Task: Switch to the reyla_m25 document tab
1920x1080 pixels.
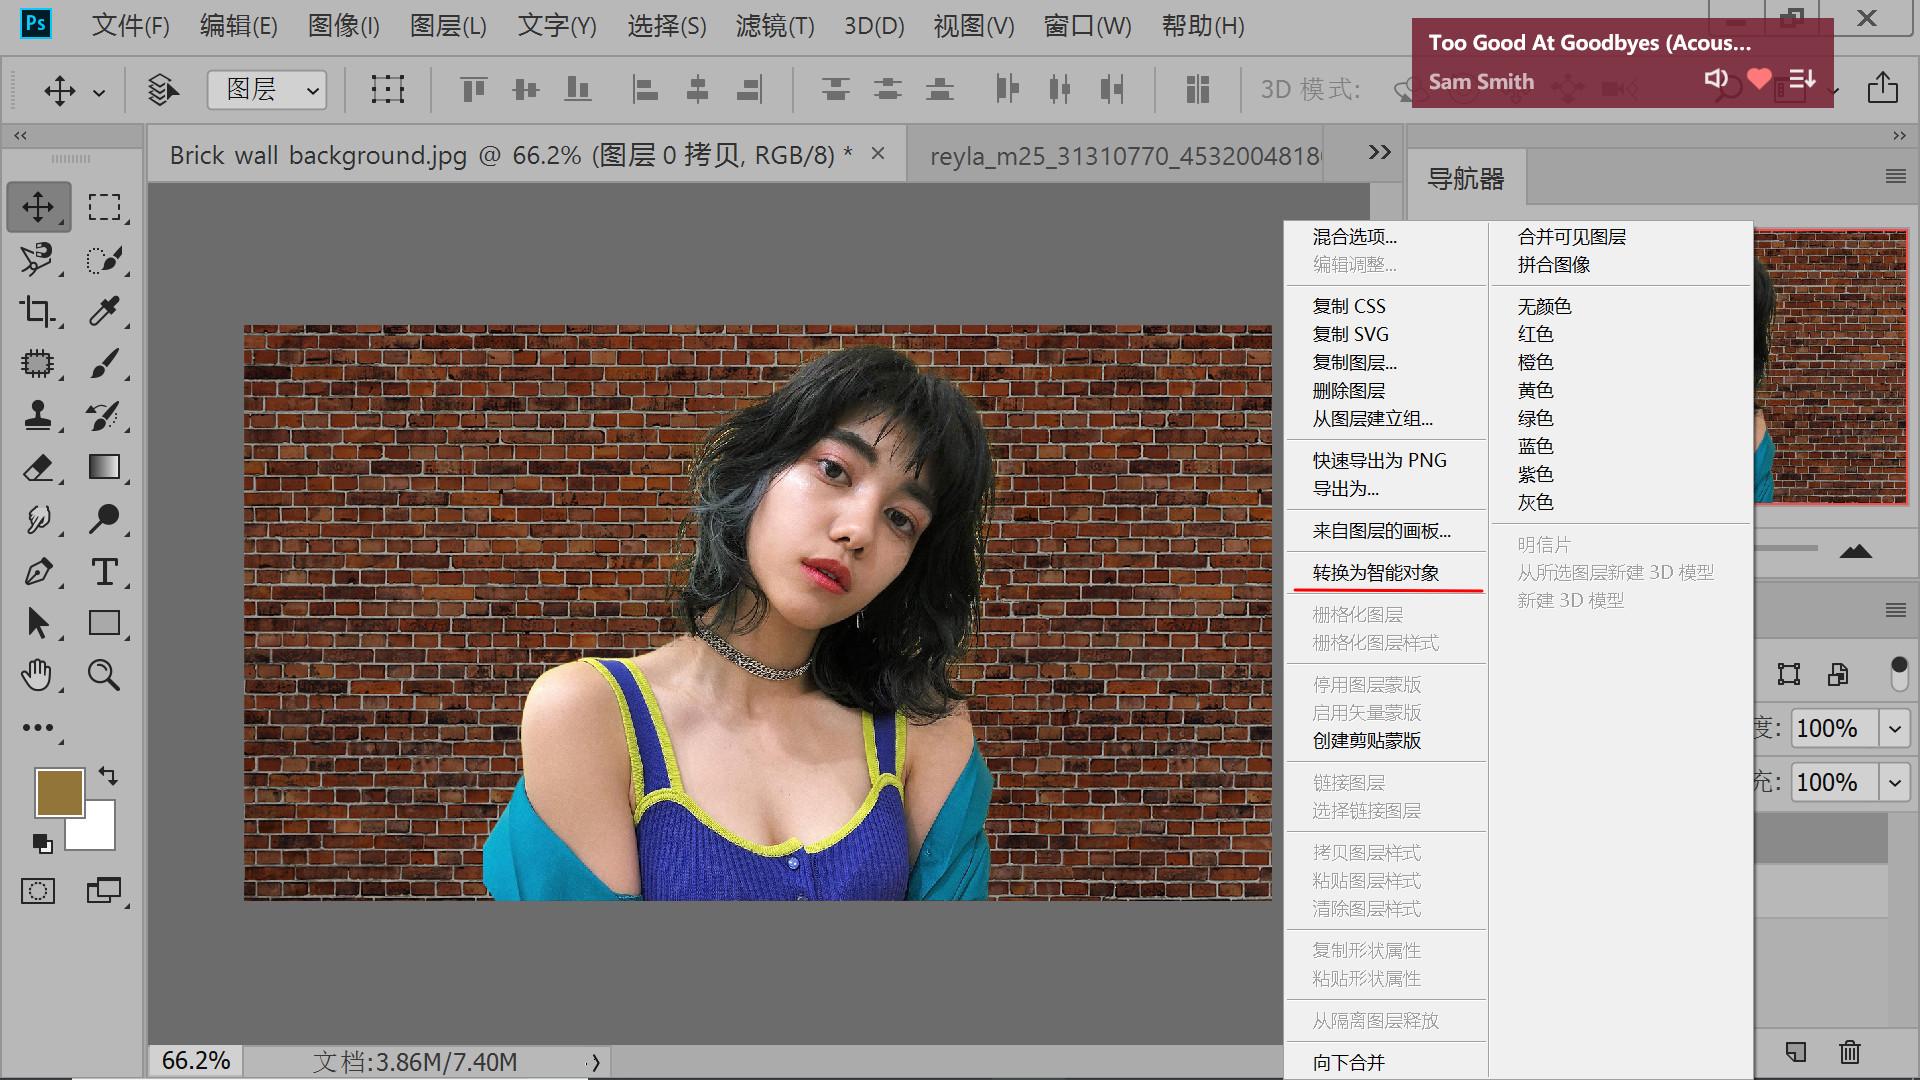Action: (x=1123, y=156)
